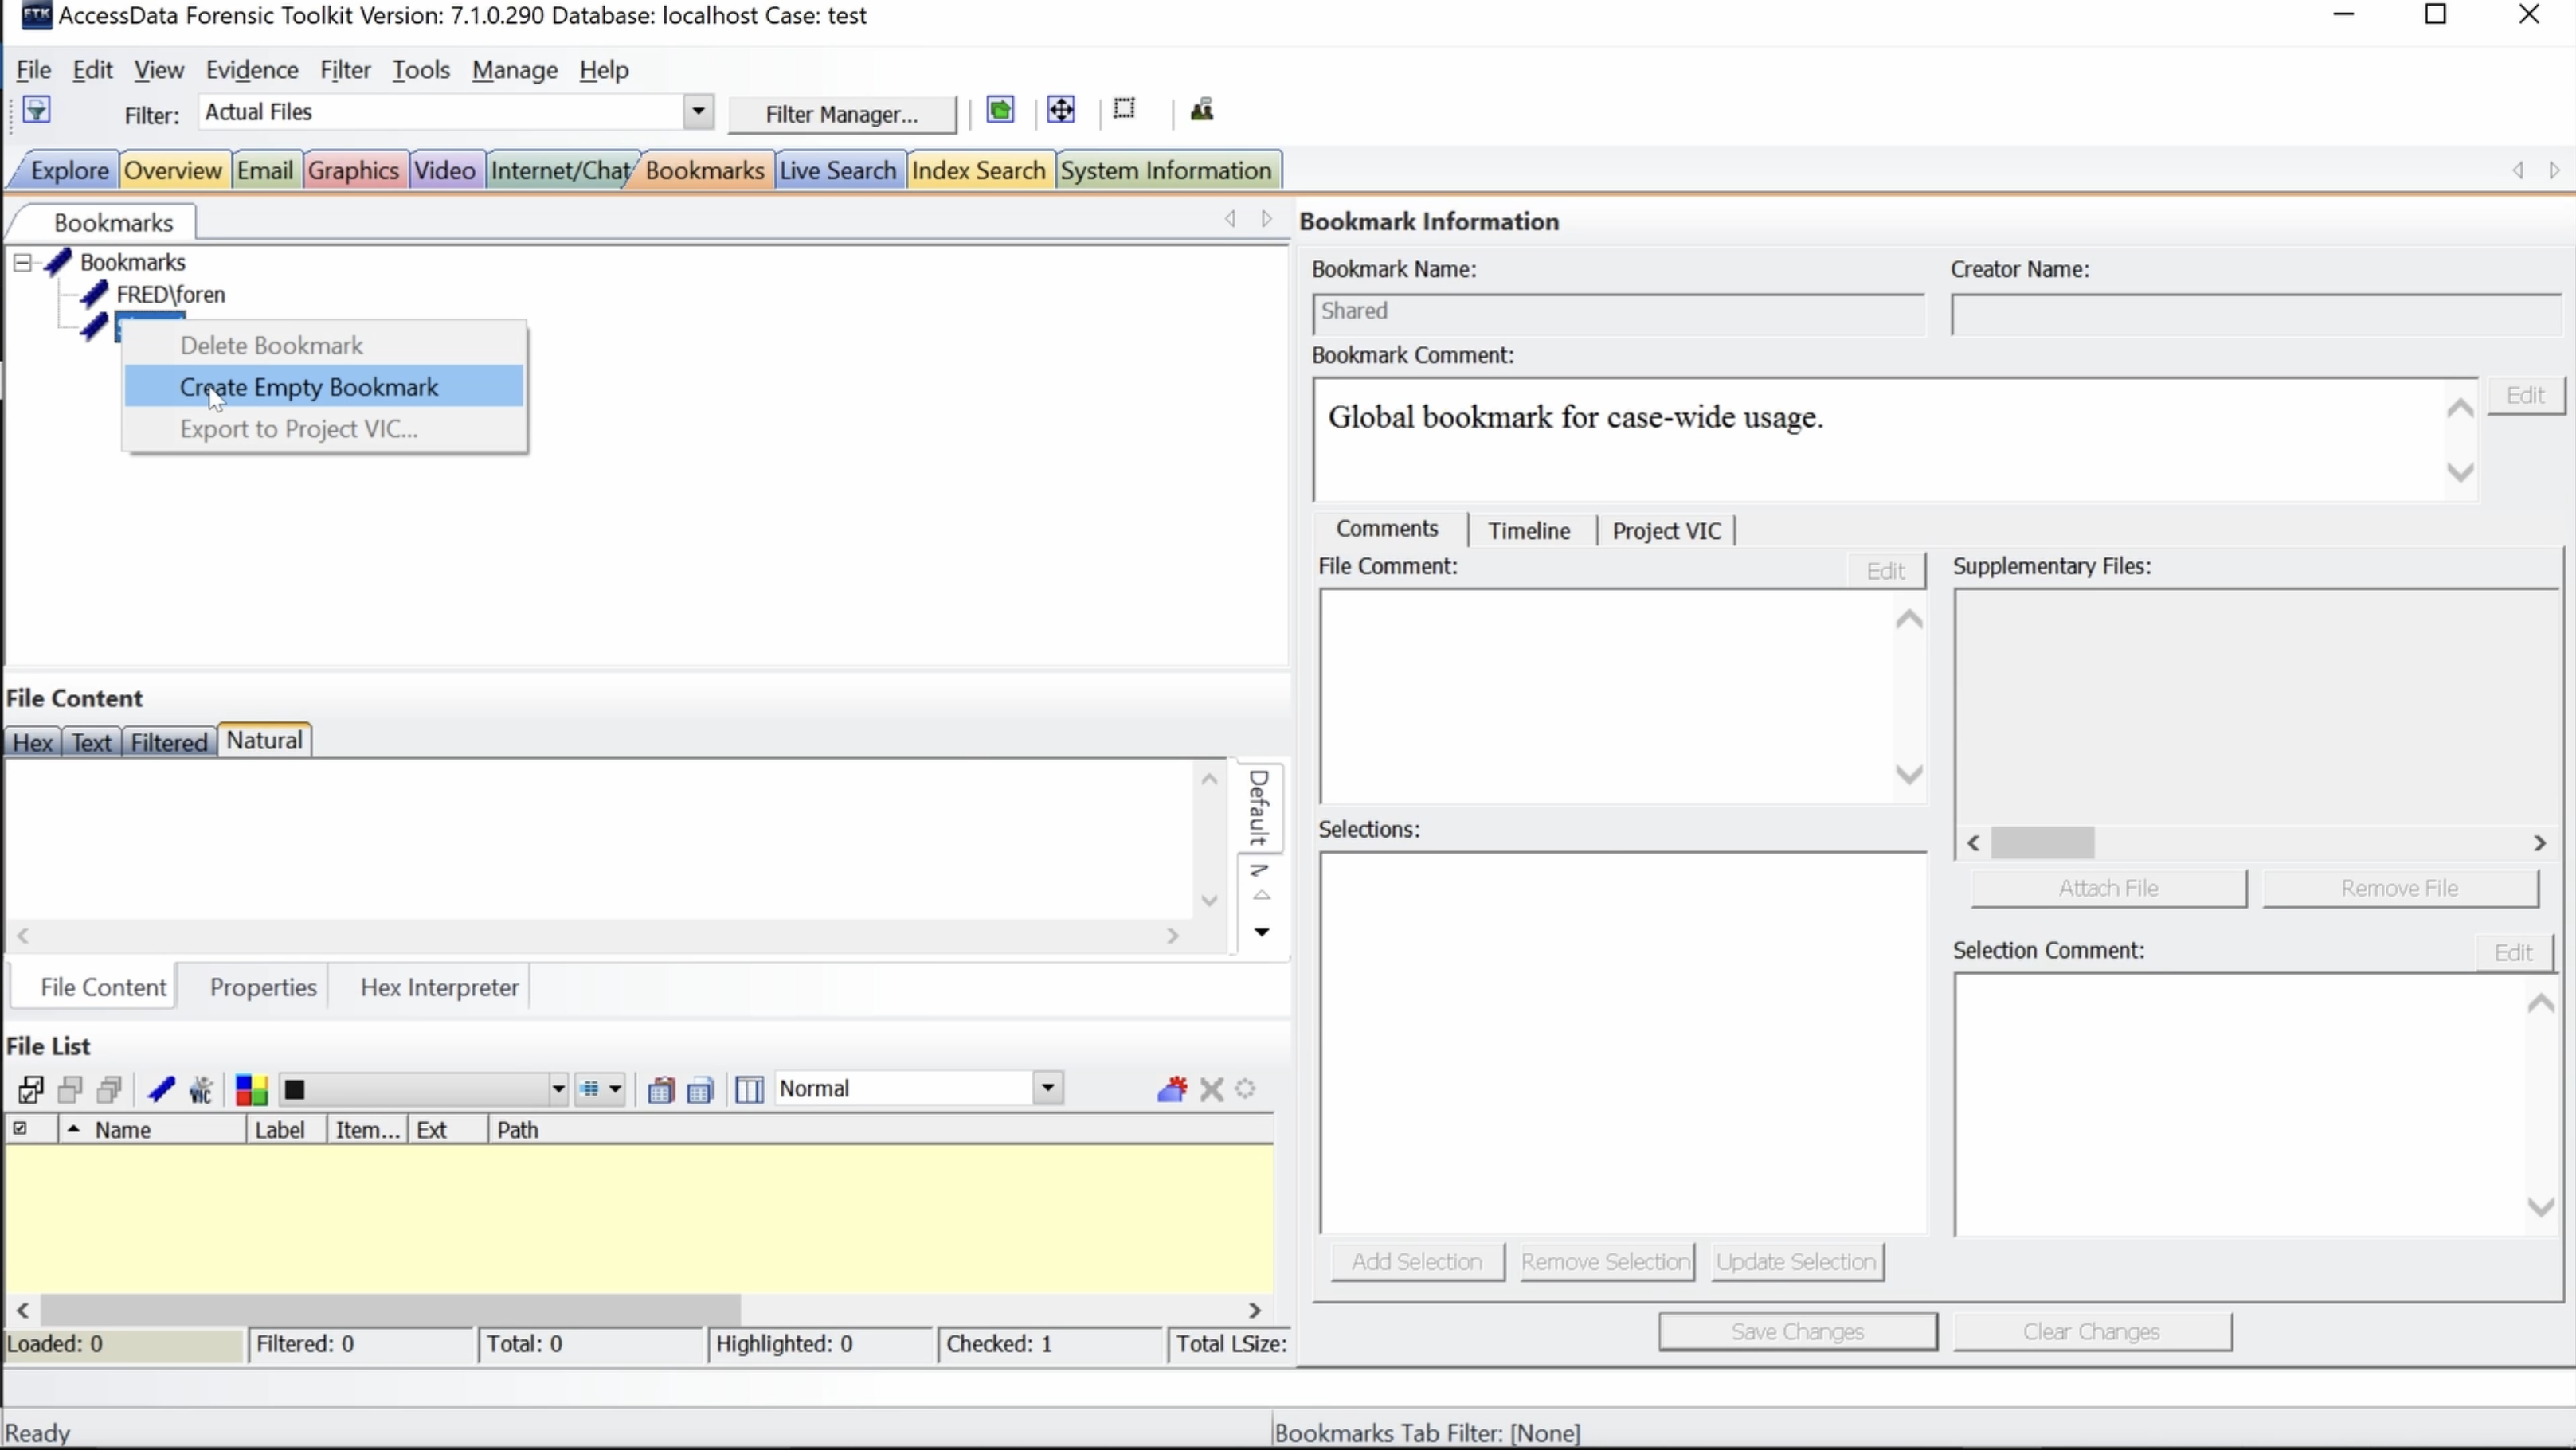2576x1450 pixels.
Task: Click the Bookmarks Tab Filter status text
Action: [x=1427, y=1433]
